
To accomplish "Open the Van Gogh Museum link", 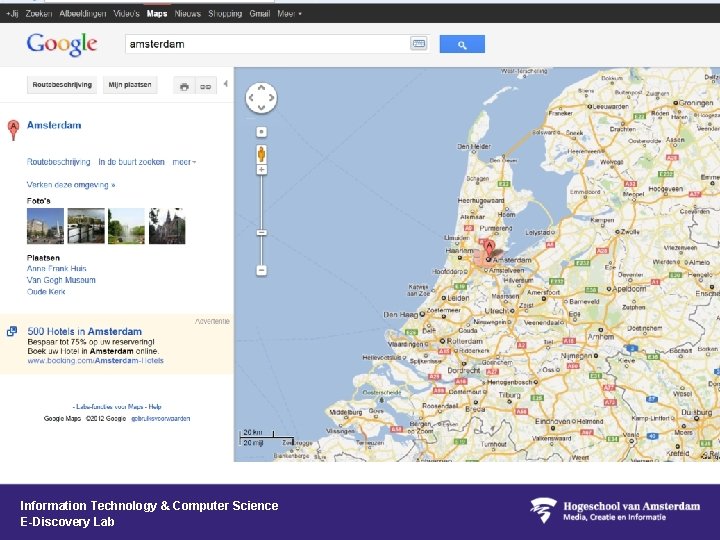I will pos(61,280).
